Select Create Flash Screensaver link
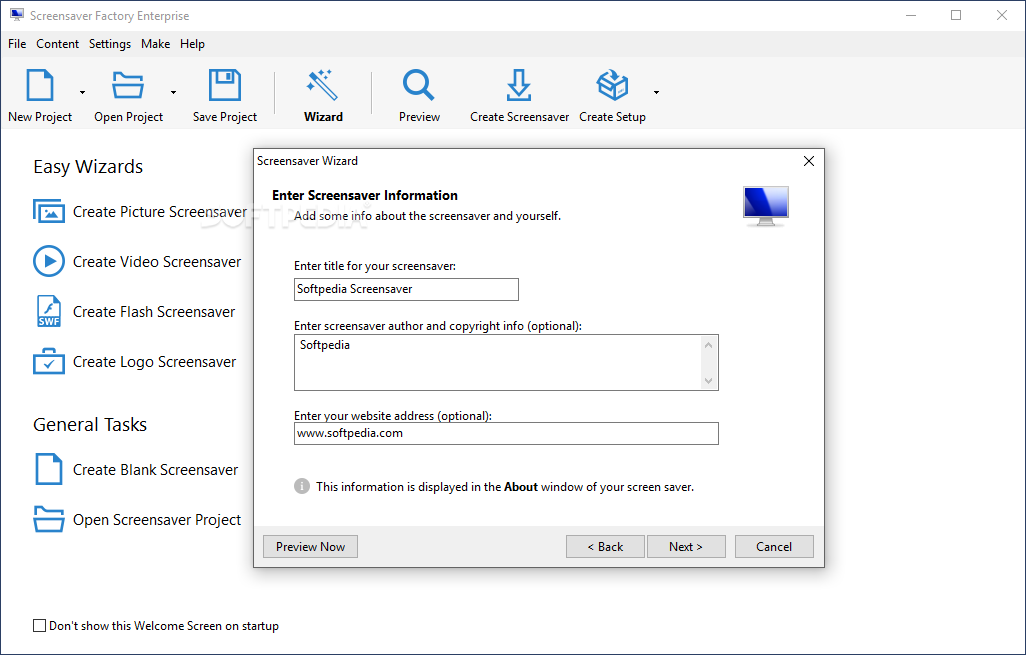The width and height of the screenshot is (1026, 655). coord(154,311)
